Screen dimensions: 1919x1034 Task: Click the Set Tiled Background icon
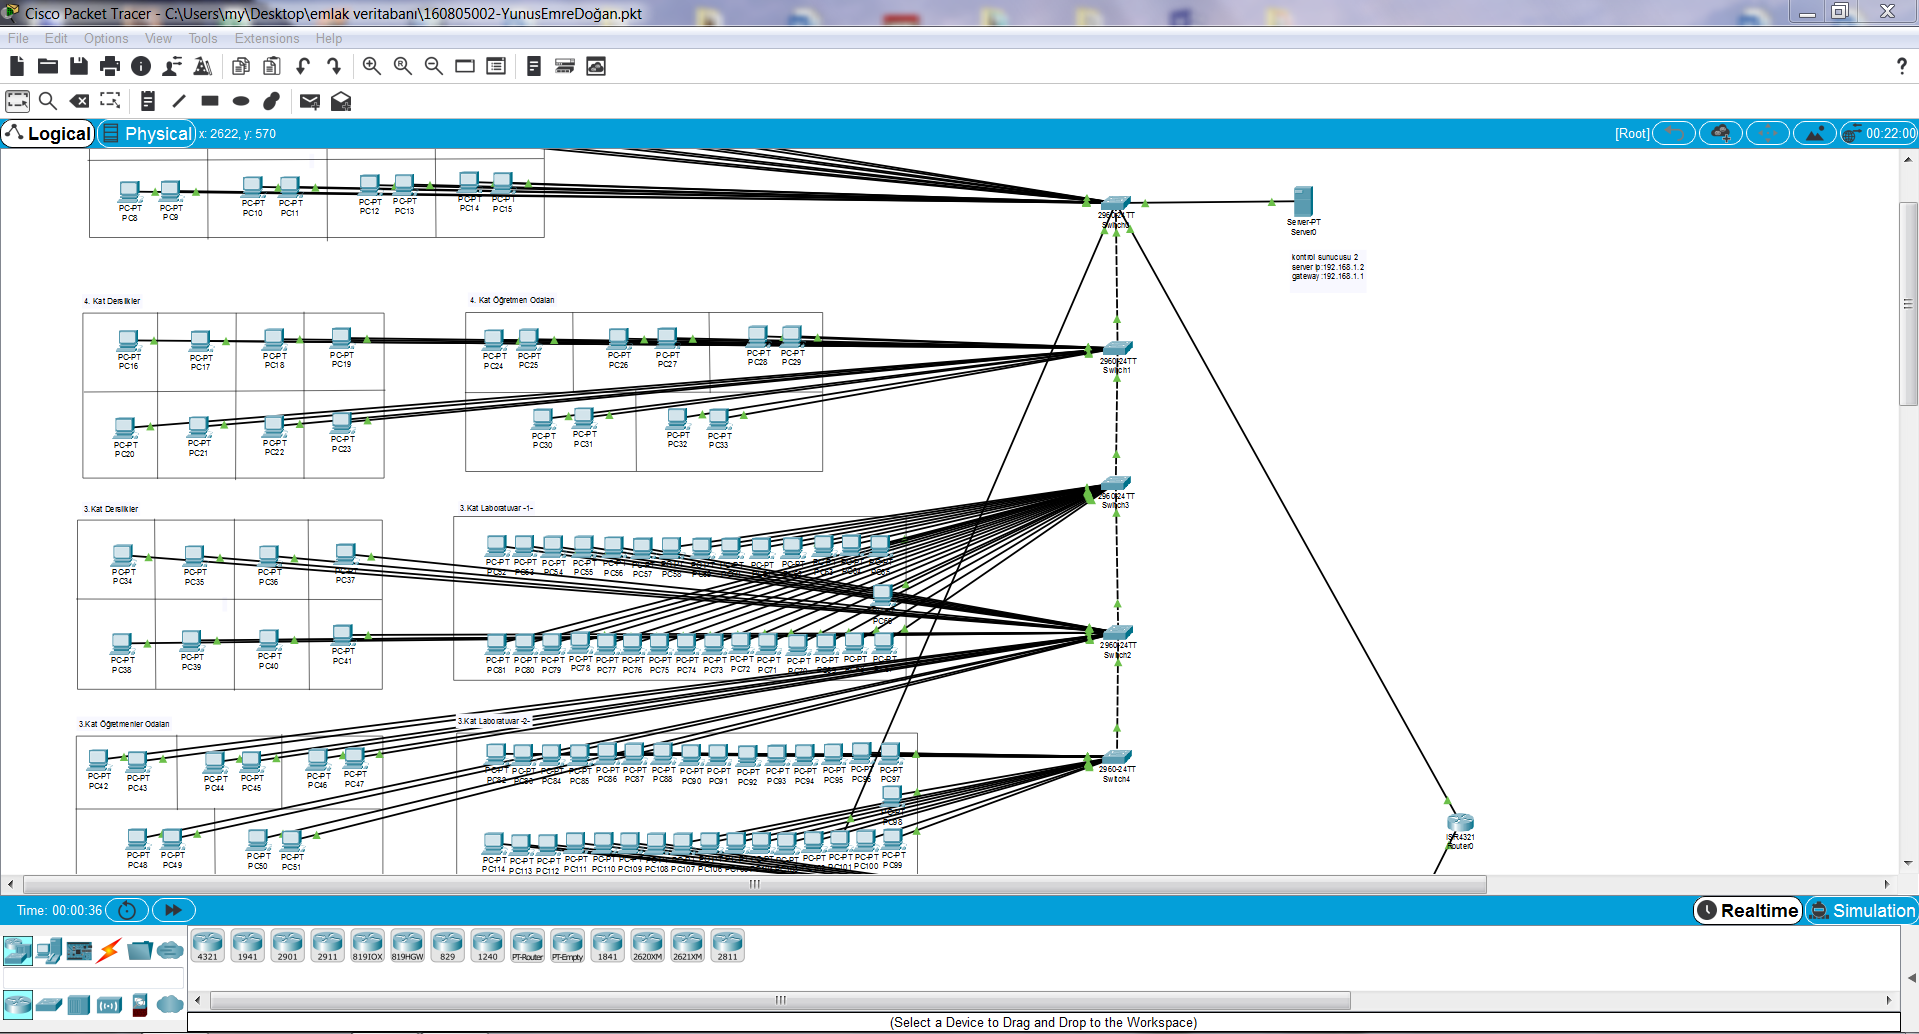pyautogui.click(x=1814, y=133)
